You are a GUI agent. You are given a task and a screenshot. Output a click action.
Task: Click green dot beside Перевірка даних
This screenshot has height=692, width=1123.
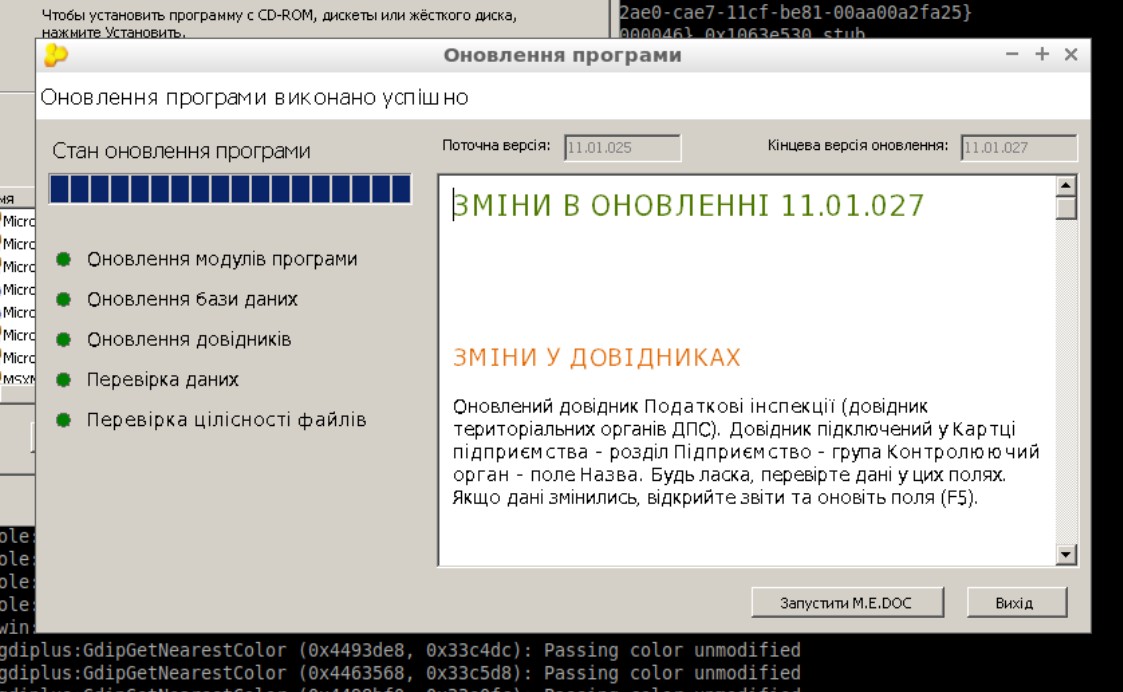[64, 380]
